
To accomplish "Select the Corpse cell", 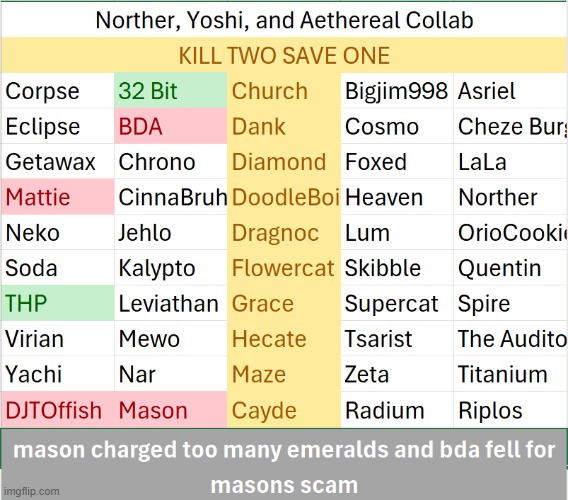I will [x=58, y=90].
